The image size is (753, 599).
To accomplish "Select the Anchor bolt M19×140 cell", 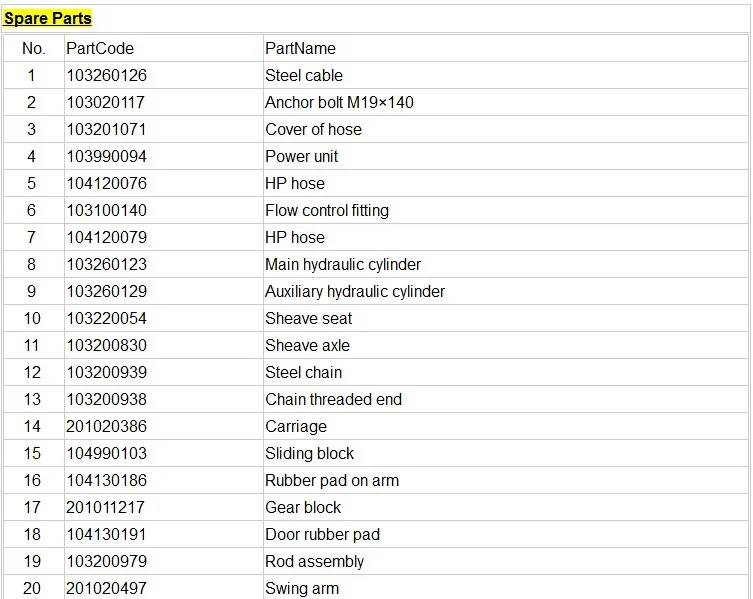I will [x=339, y=102].
